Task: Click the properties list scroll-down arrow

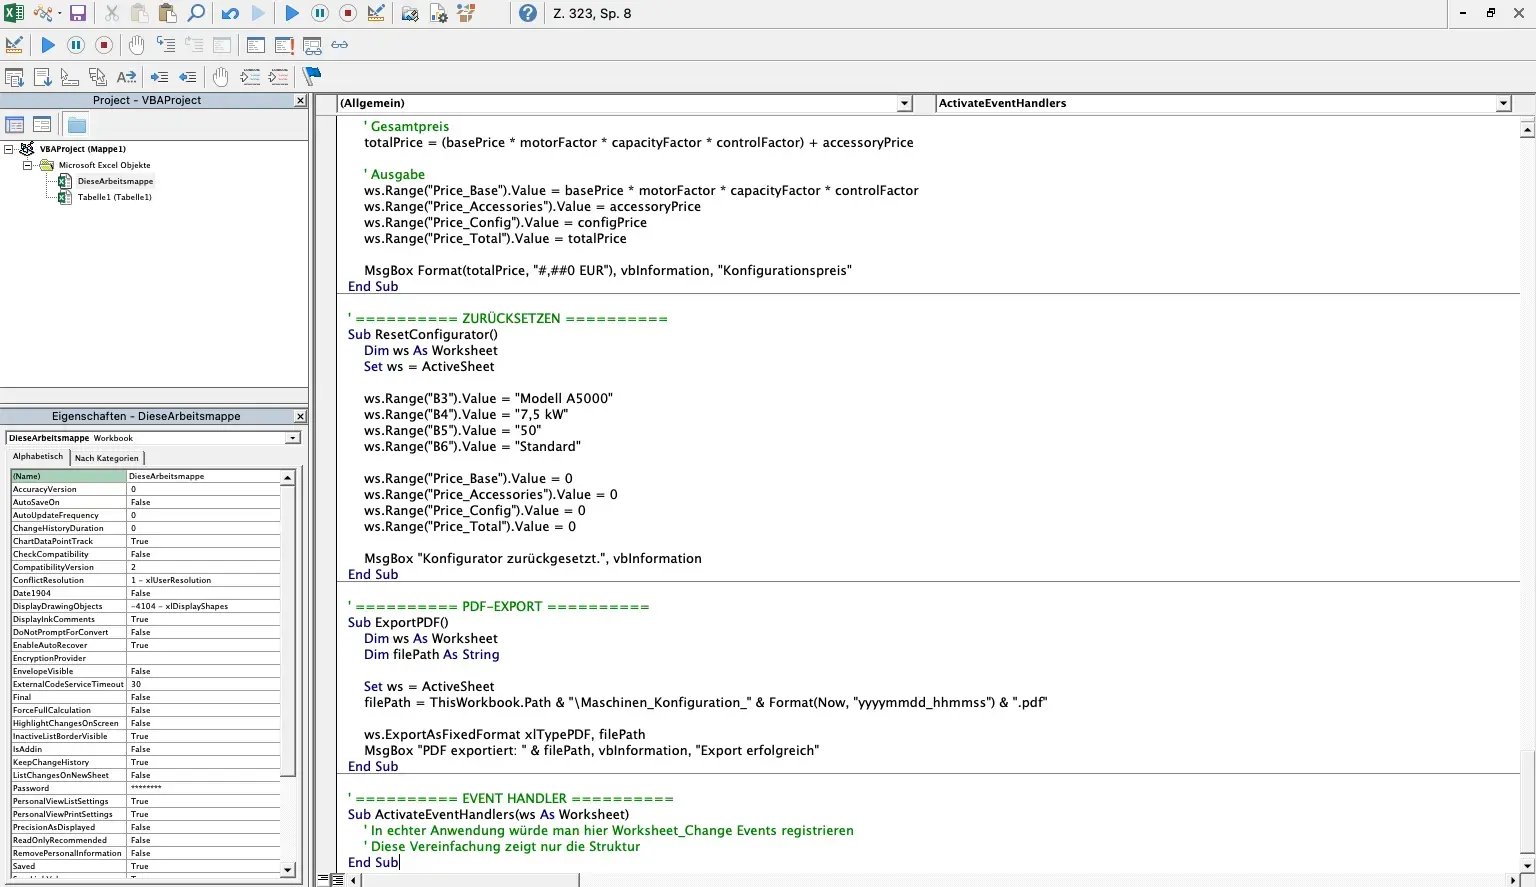Action: [x=288, y=870]
